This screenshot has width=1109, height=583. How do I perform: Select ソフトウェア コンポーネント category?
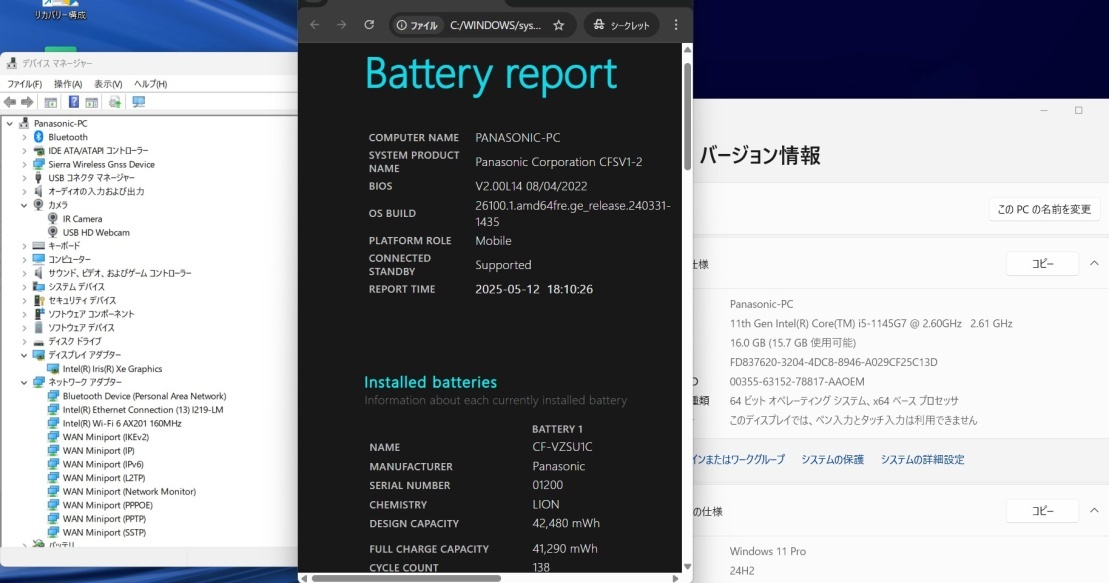coord(91,314)
